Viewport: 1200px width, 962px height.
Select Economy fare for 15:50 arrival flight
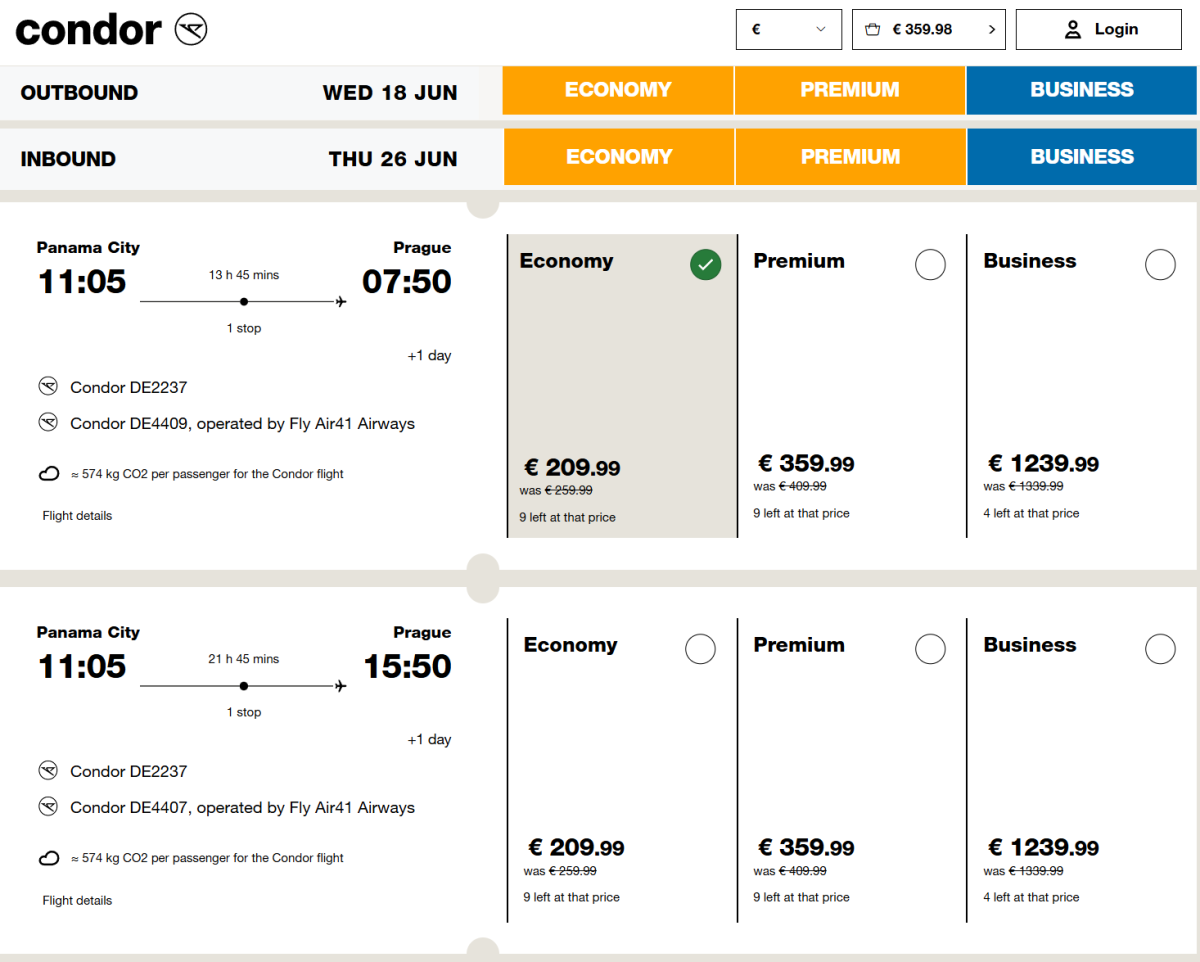pos(700,649)
